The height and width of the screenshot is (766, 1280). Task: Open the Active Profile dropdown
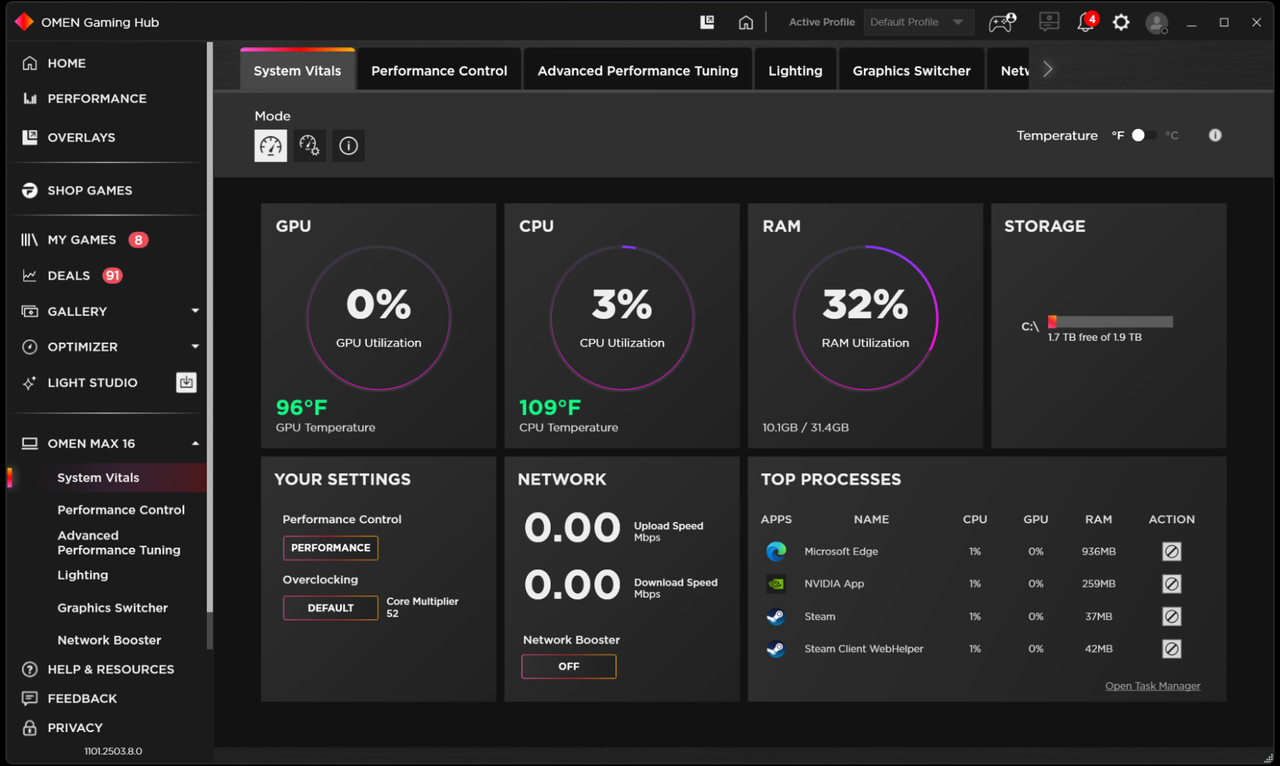(918, 22)
